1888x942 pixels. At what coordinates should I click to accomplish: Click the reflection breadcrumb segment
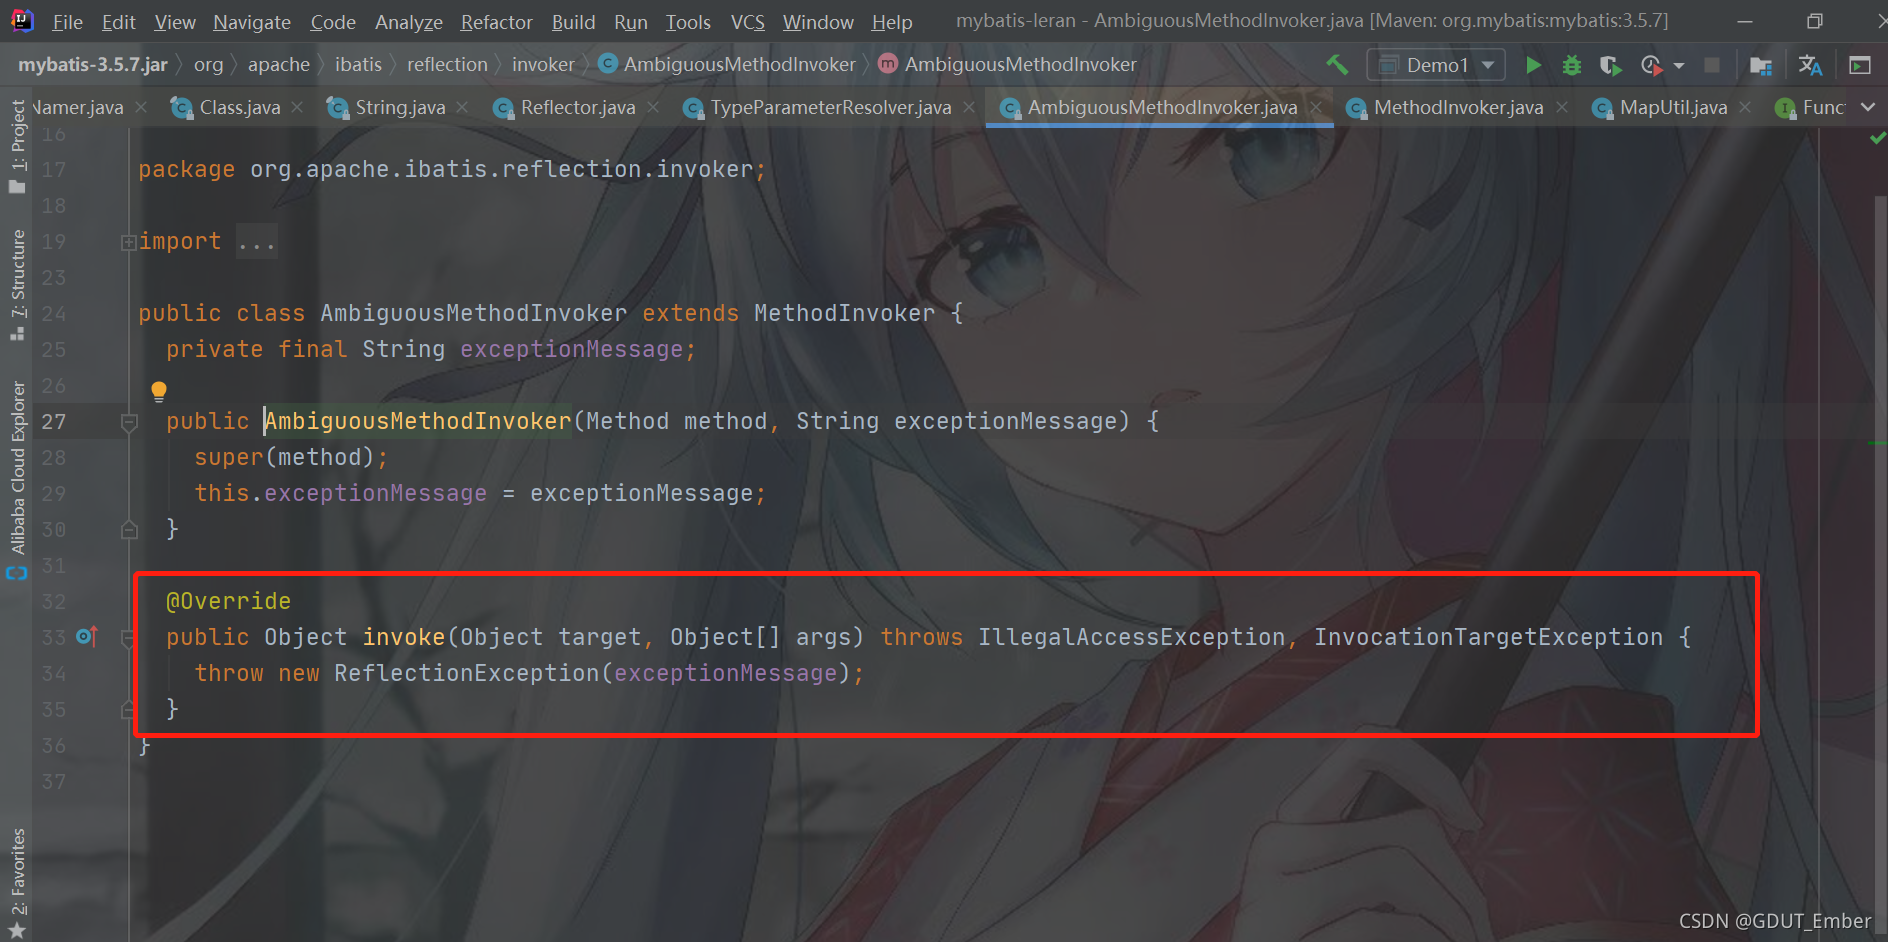tap(447, 65)
